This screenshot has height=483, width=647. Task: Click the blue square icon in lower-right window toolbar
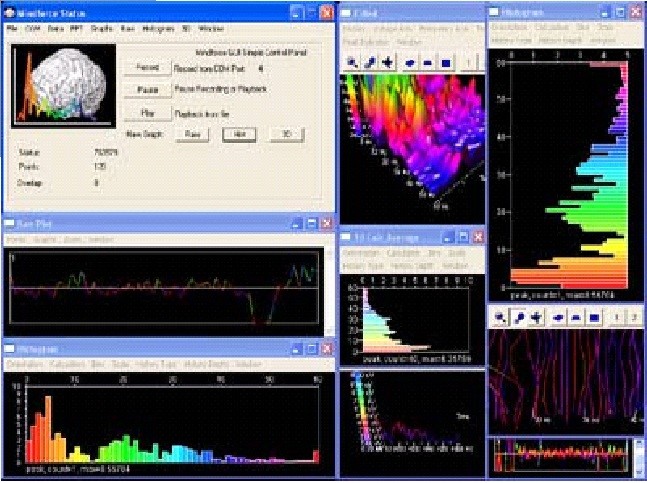click(594, 317)
